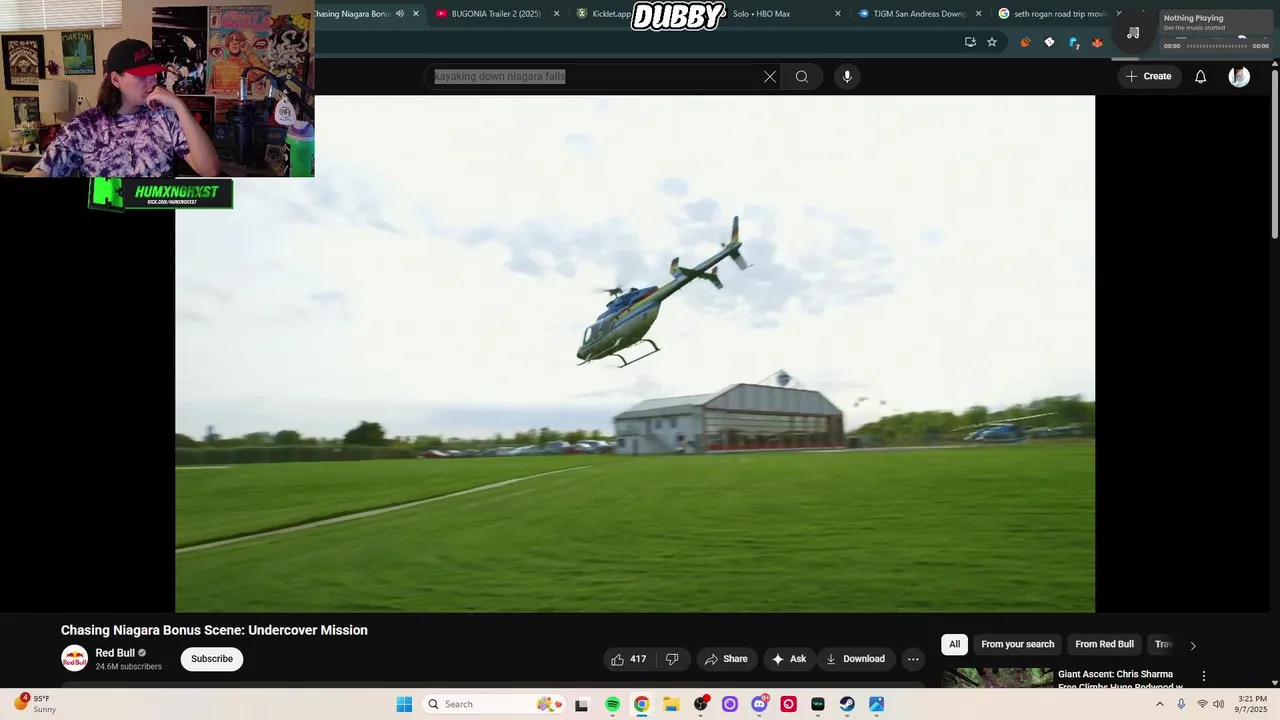
Task: Subscribe to the Red Bull channel
Action: pyautogui.click(x=212, y=659)
